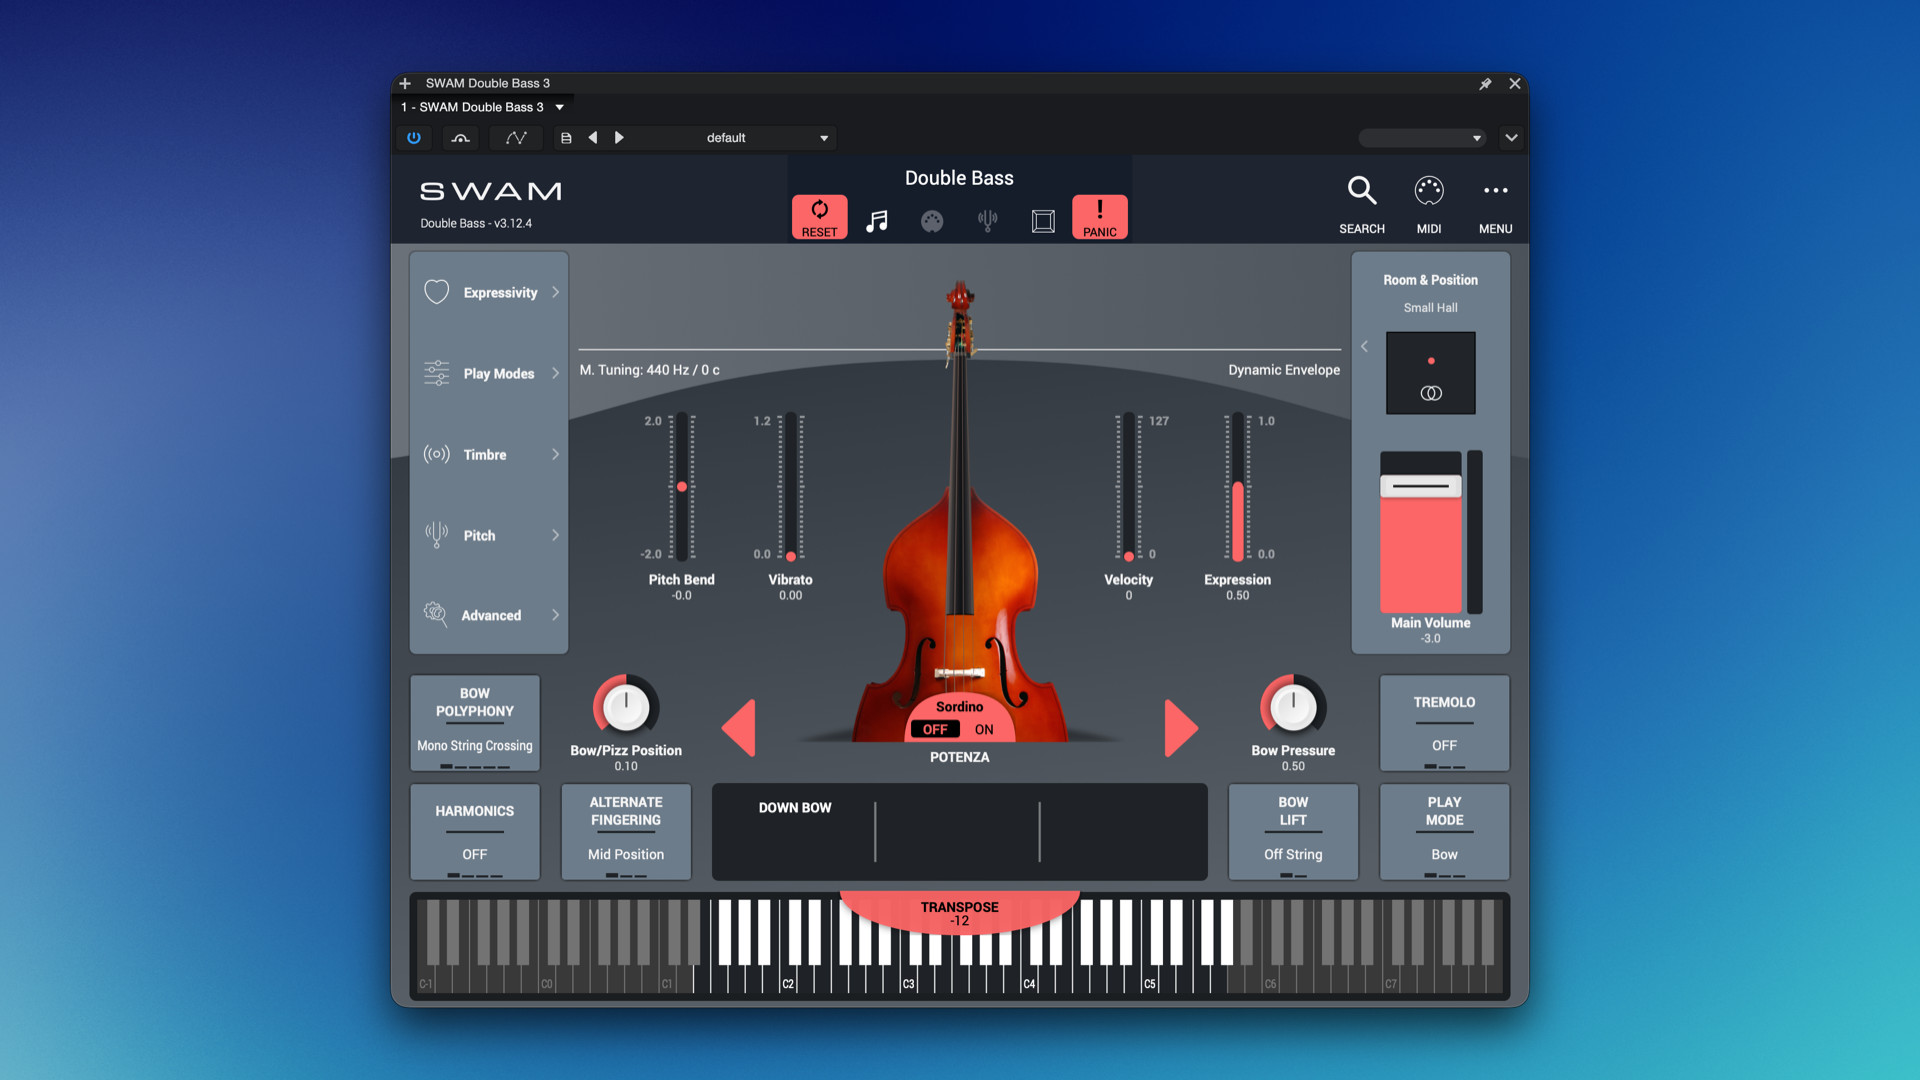Click the TRANSPOSE -12 button
Screen dimensions: 1920x1080
[959, 912]
